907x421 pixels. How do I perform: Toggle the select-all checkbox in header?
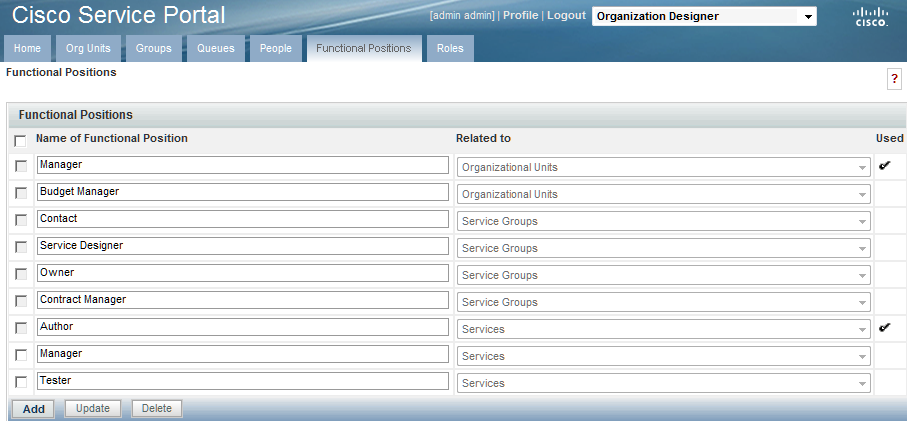point(20,141)
